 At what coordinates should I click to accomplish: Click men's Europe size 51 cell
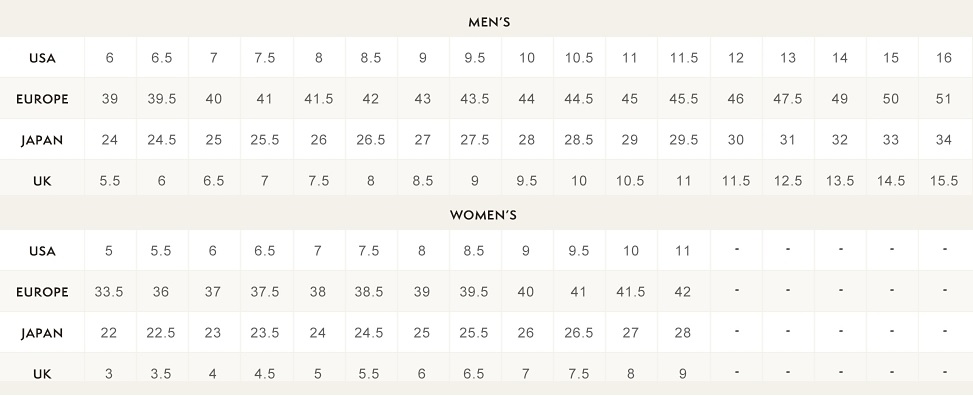[x=944, y=99]
